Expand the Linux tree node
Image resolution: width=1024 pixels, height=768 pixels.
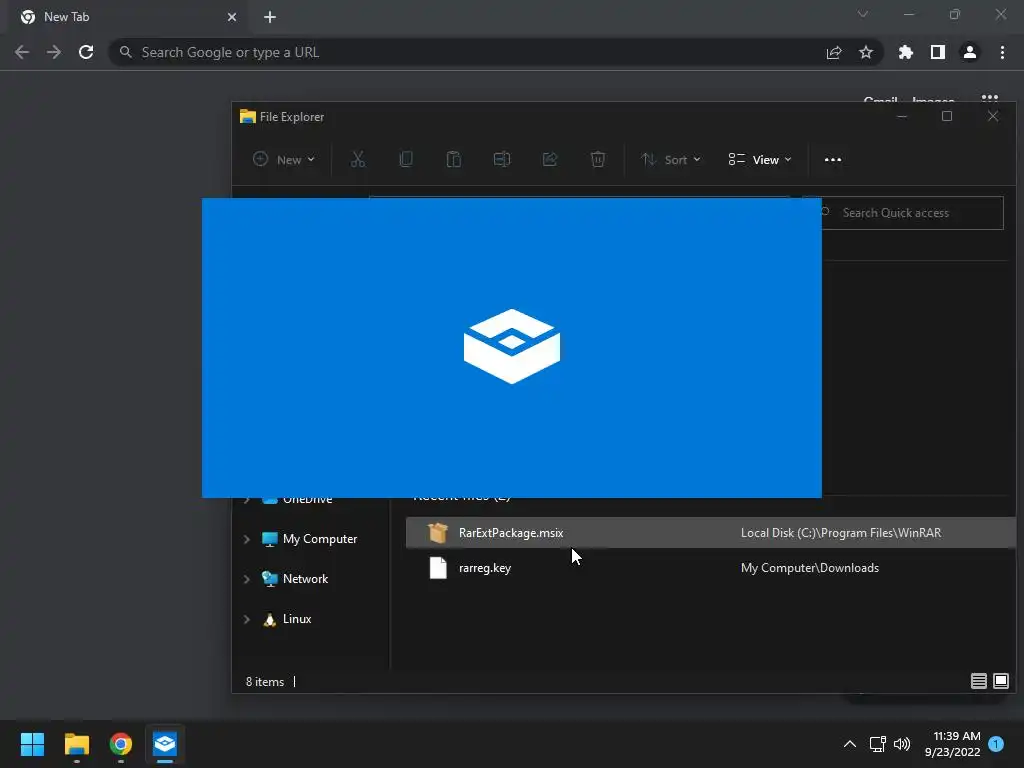[247, 619]
